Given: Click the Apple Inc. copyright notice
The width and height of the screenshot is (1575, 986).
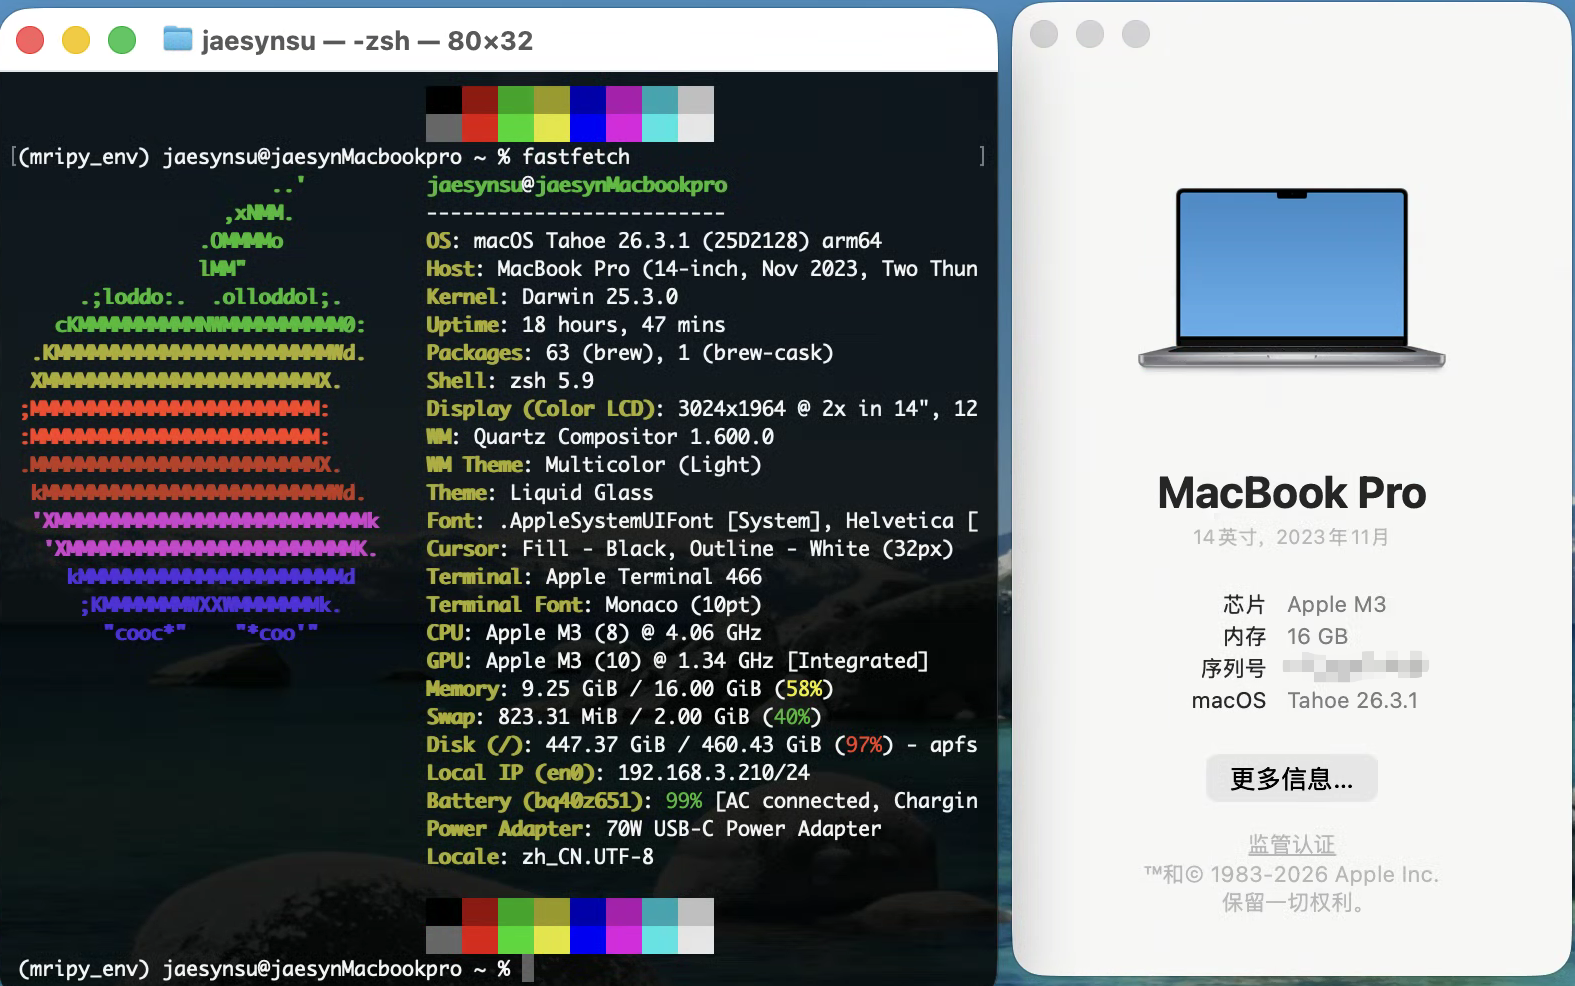Looking at the screenshot, I should pos(1291,888).
